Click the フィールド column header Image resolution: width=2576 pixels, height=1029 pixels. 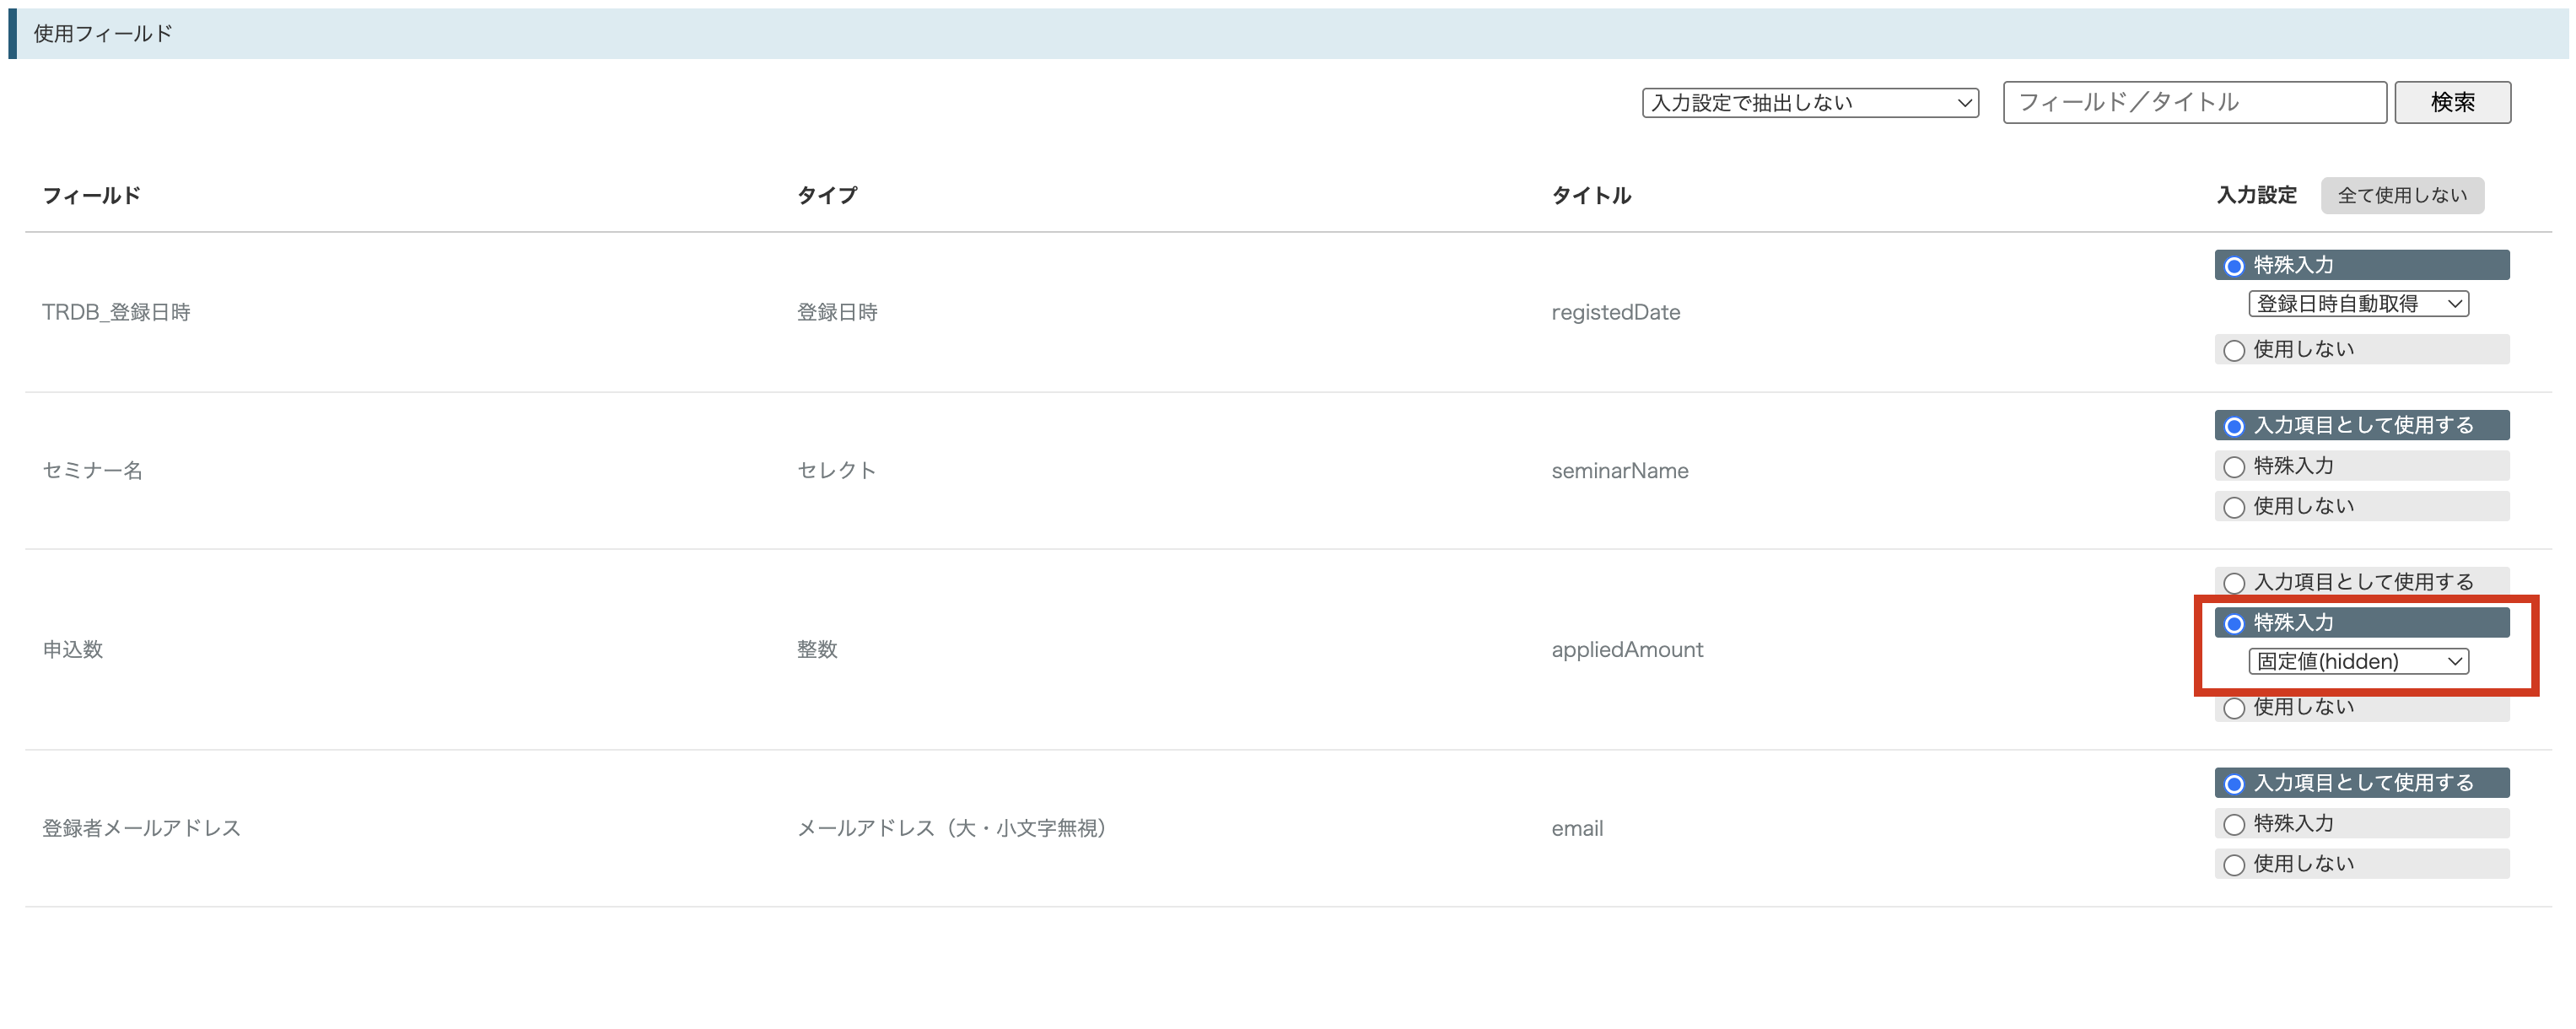click(x=91, y=195)
